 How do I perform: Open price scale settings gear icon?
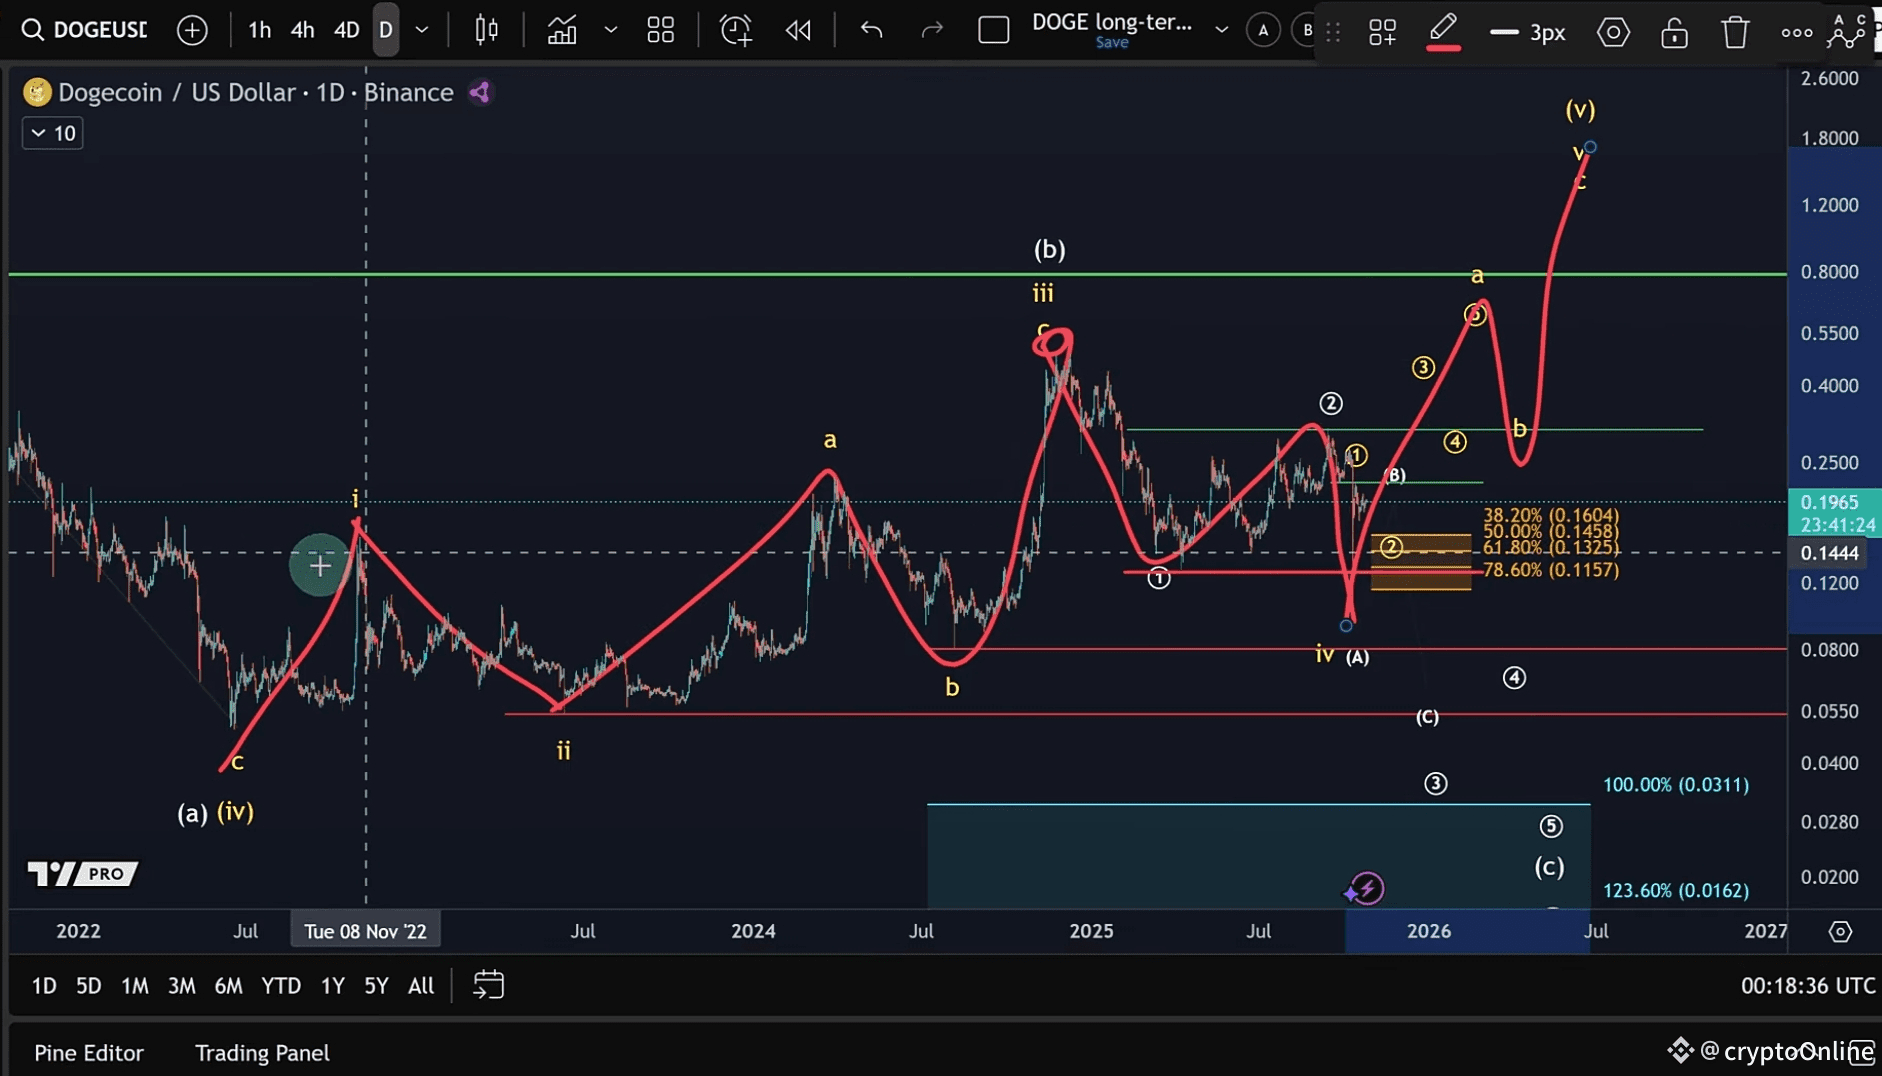1840,931
